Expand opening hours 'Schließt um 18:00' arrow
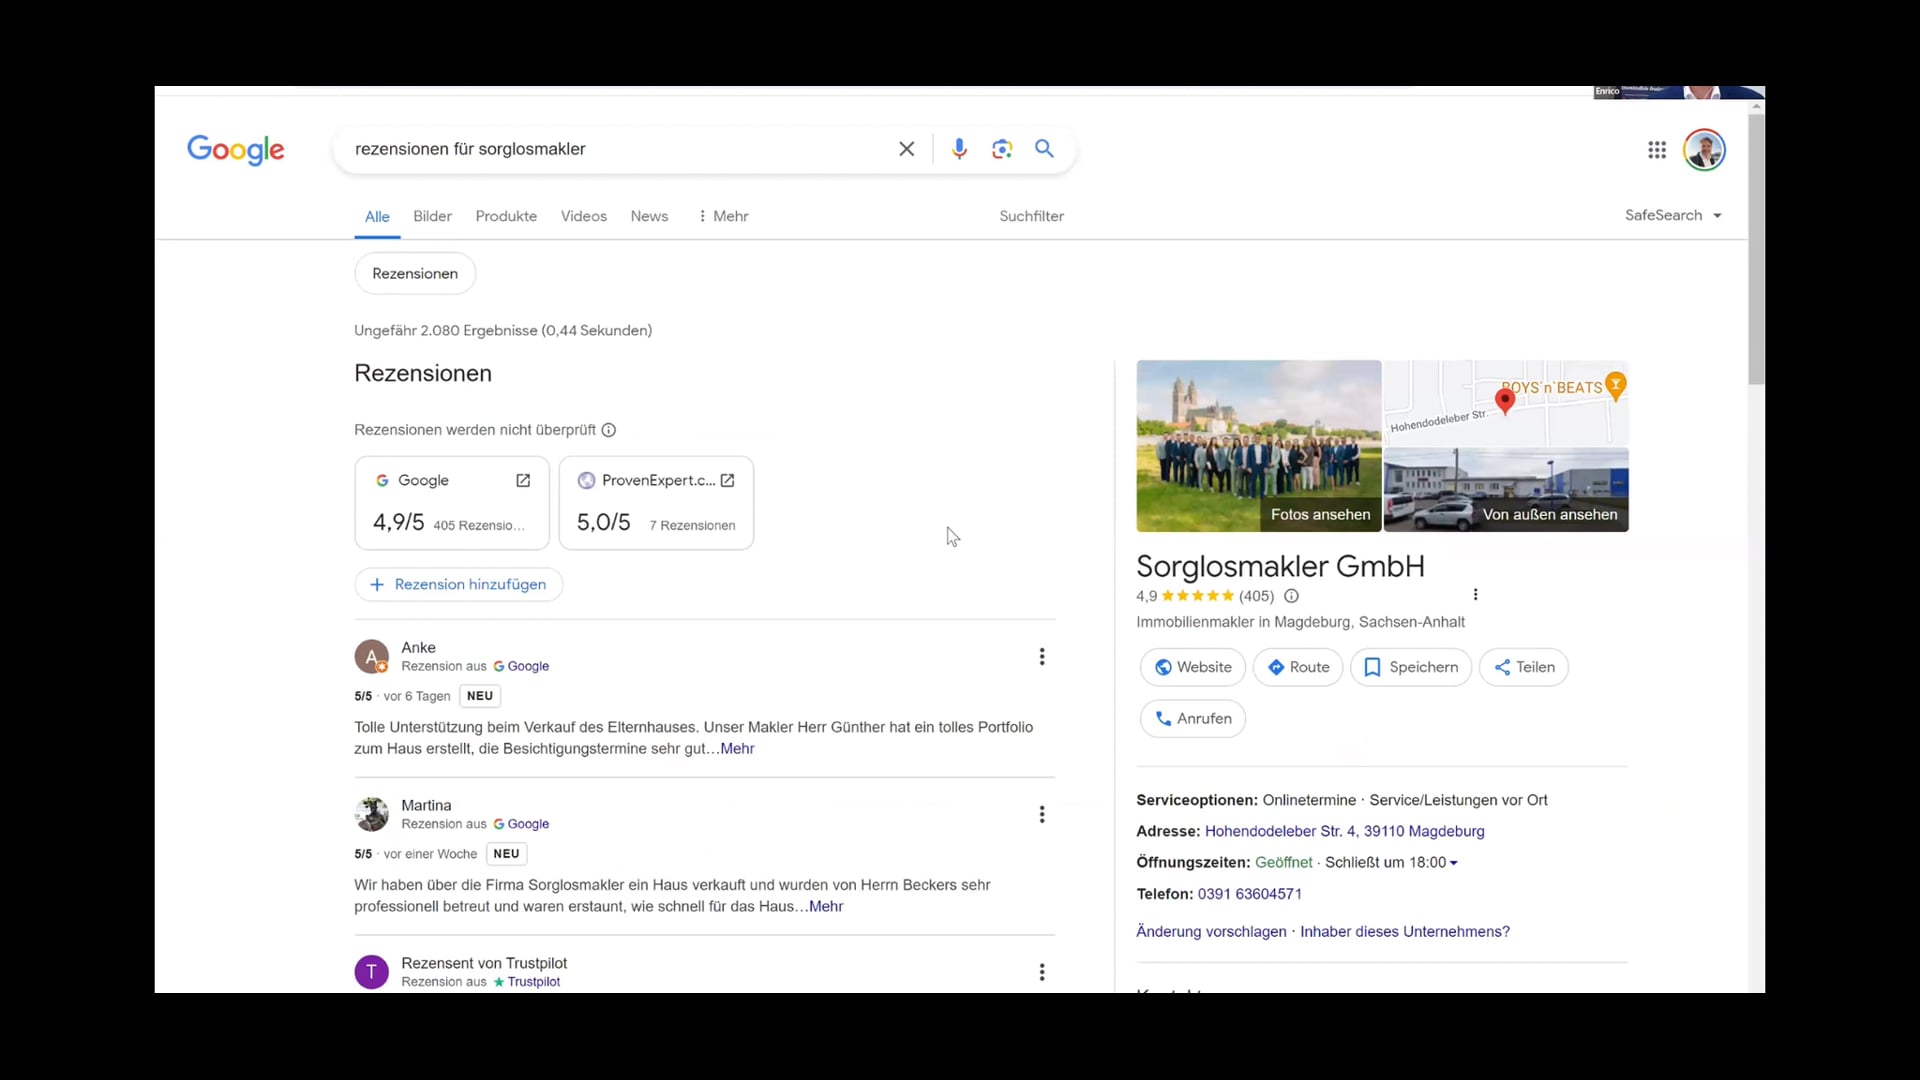Image resolution: width=1920 pixels, height=1080 pixels. 1453,863
